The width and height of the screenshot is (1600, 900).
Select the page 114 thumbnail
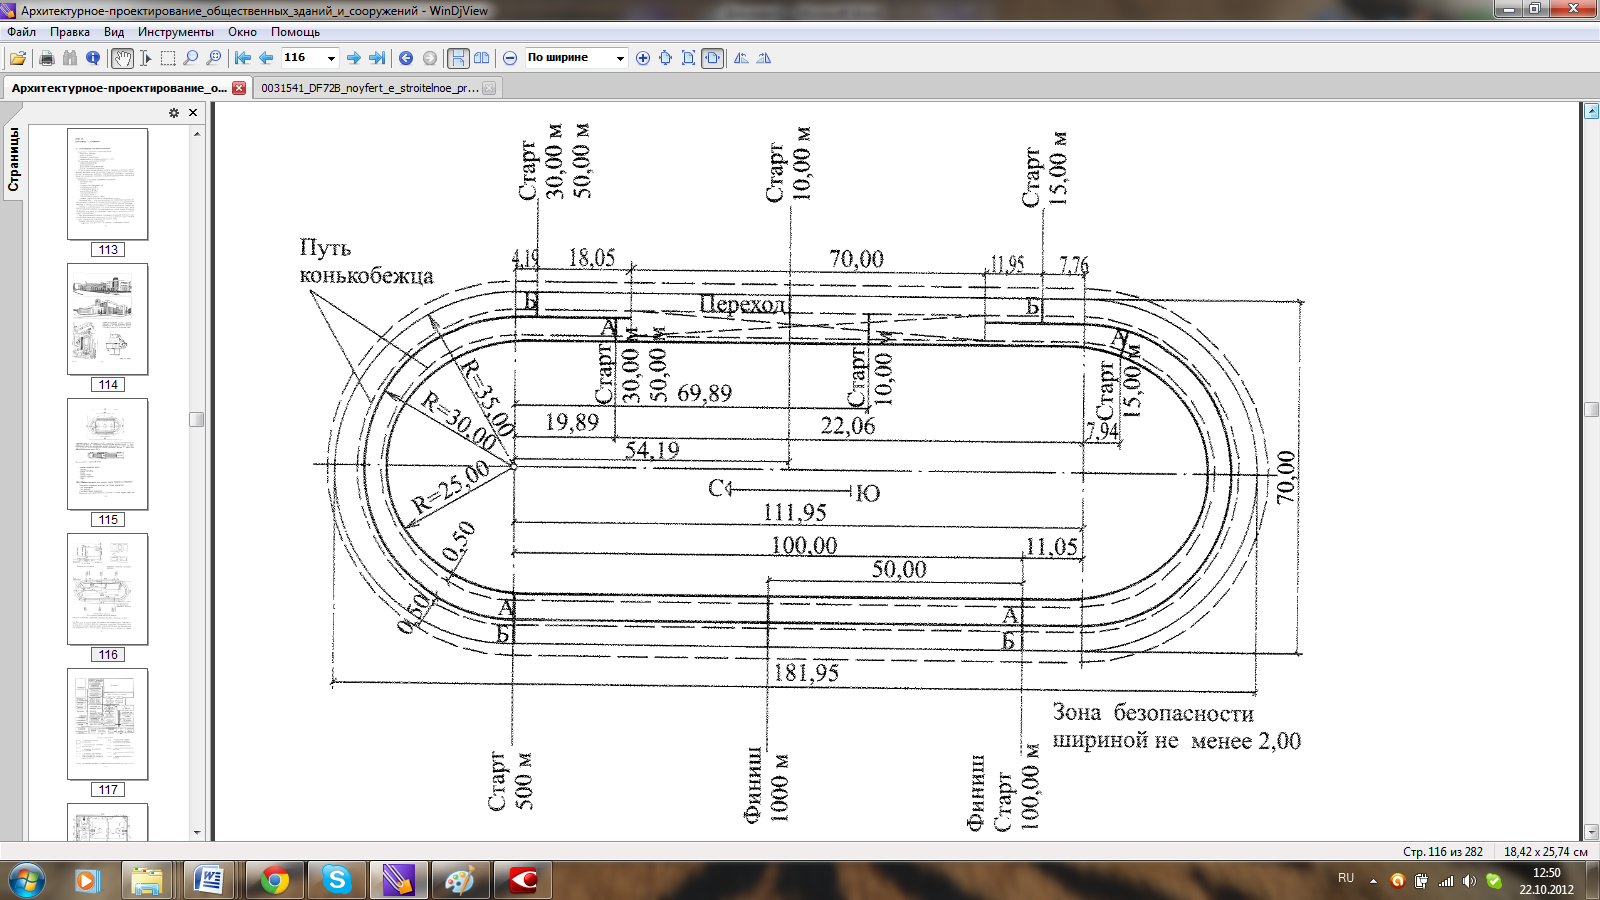click(107, 319)
